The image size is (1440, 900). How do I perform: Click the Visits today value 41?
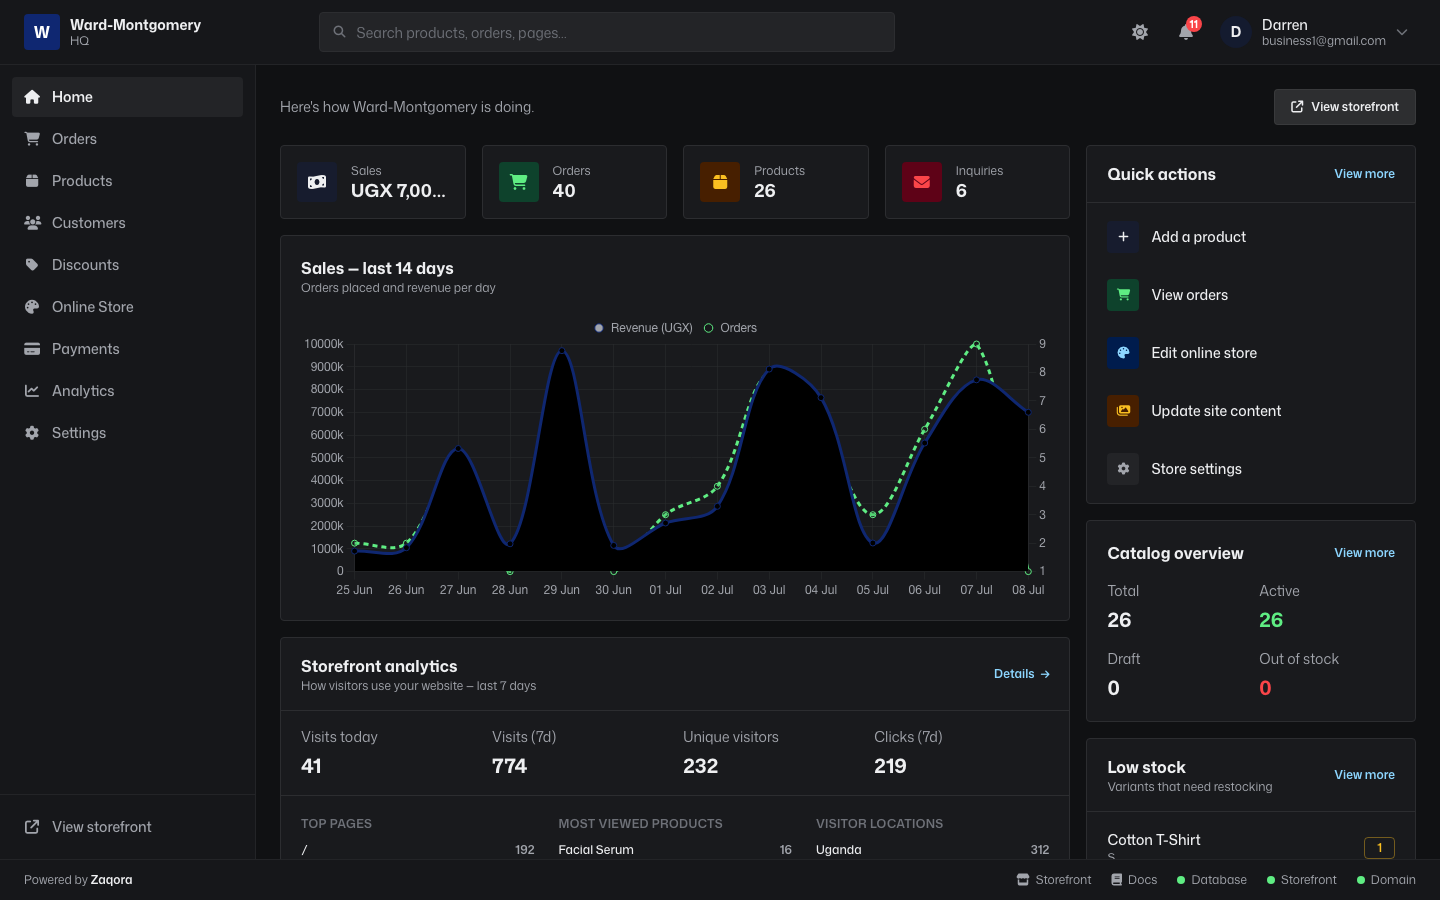click(311, 766)
